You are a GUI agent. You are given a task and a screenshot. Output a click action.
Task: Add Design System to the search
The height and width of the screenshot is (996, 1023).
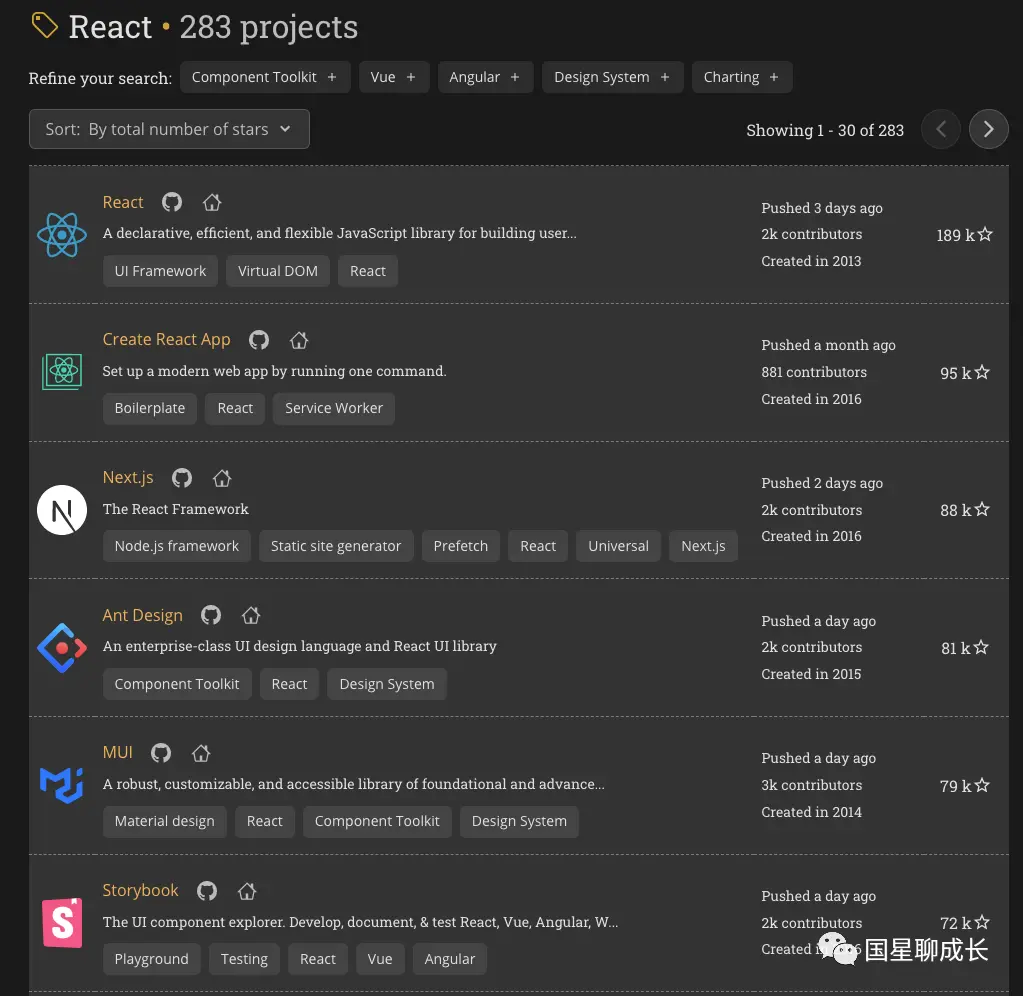(x=612, y=77)
